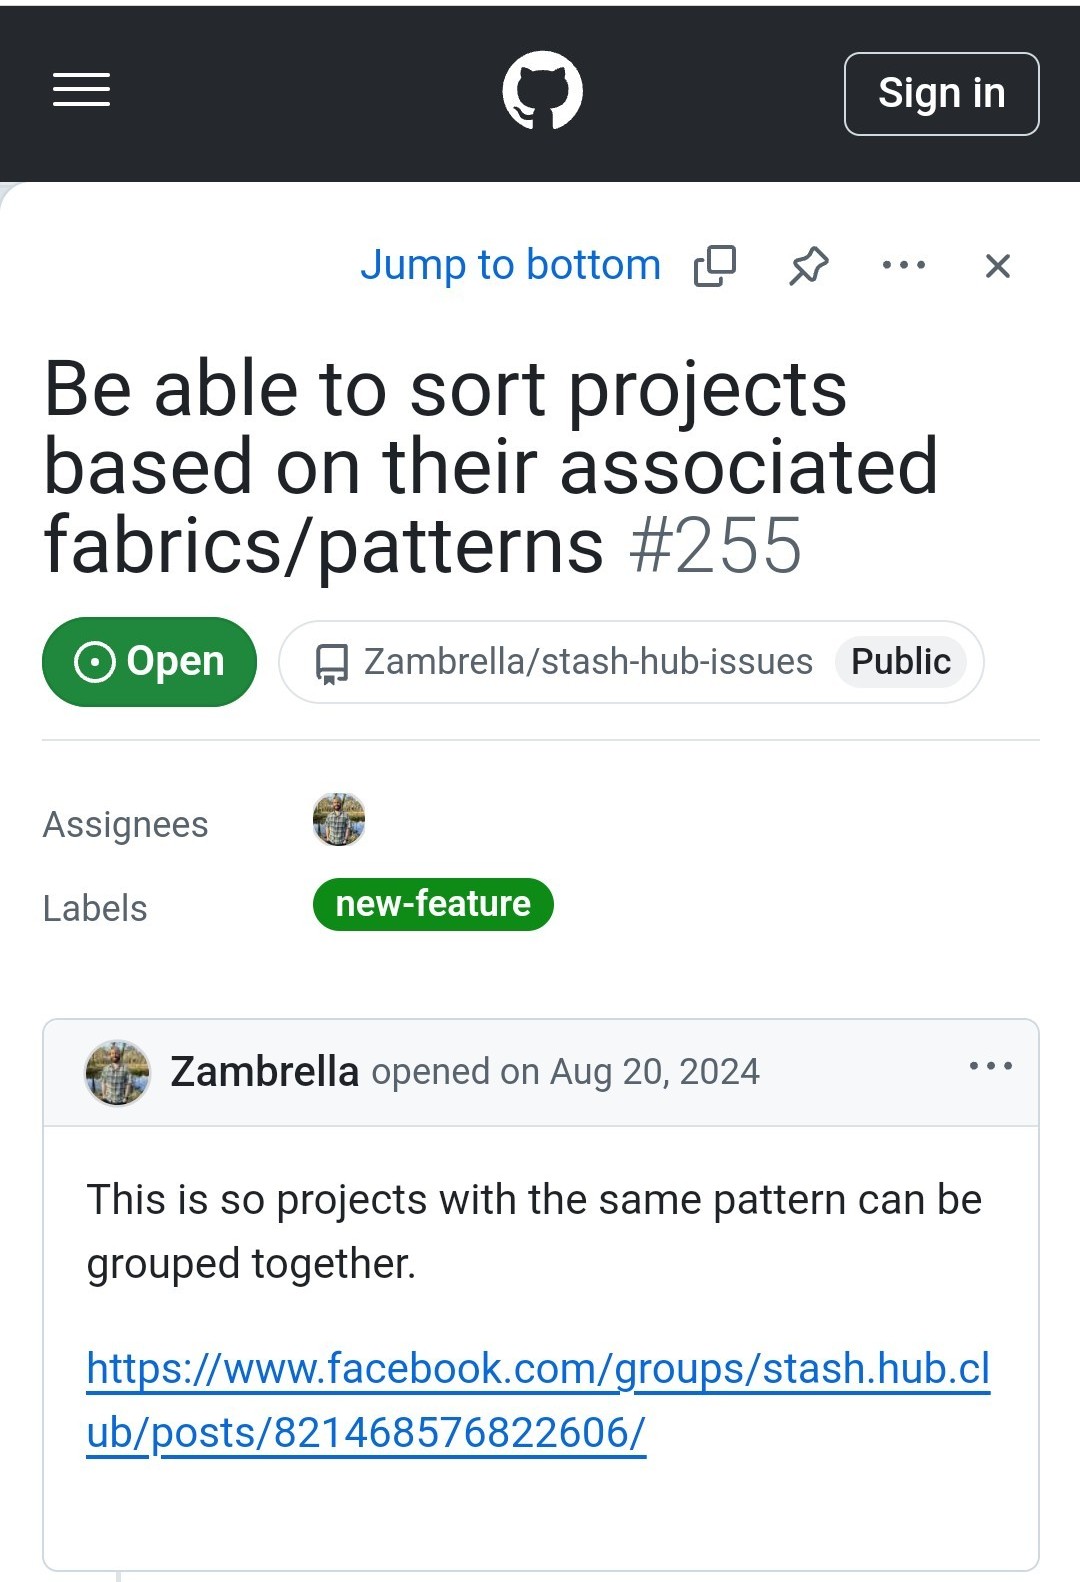Open the hamburger navigation menu
Viewport: 1080px width, 1582px height.
(81, 90)
